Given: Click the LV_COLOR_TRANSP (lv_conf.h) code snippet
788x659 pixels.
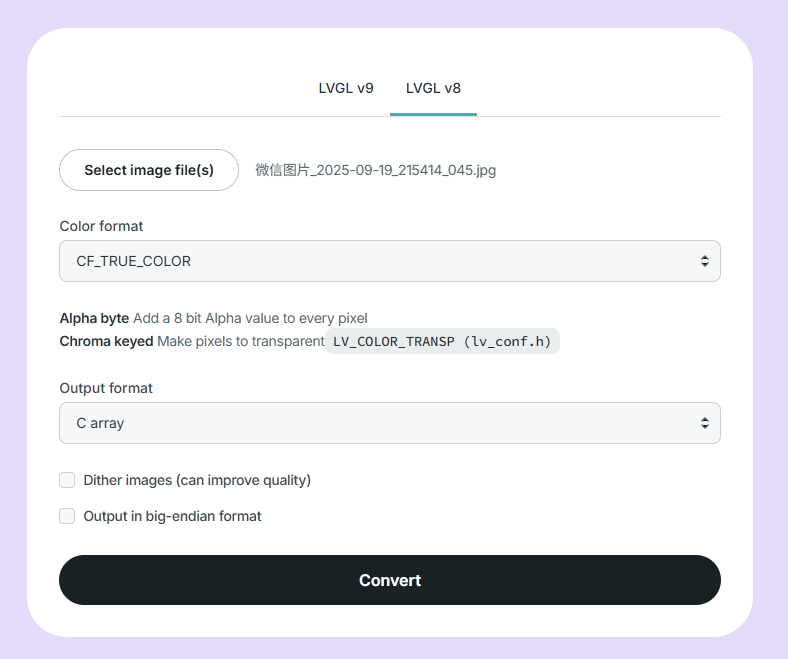Looking at the screenshot, I should click(442, 341).
